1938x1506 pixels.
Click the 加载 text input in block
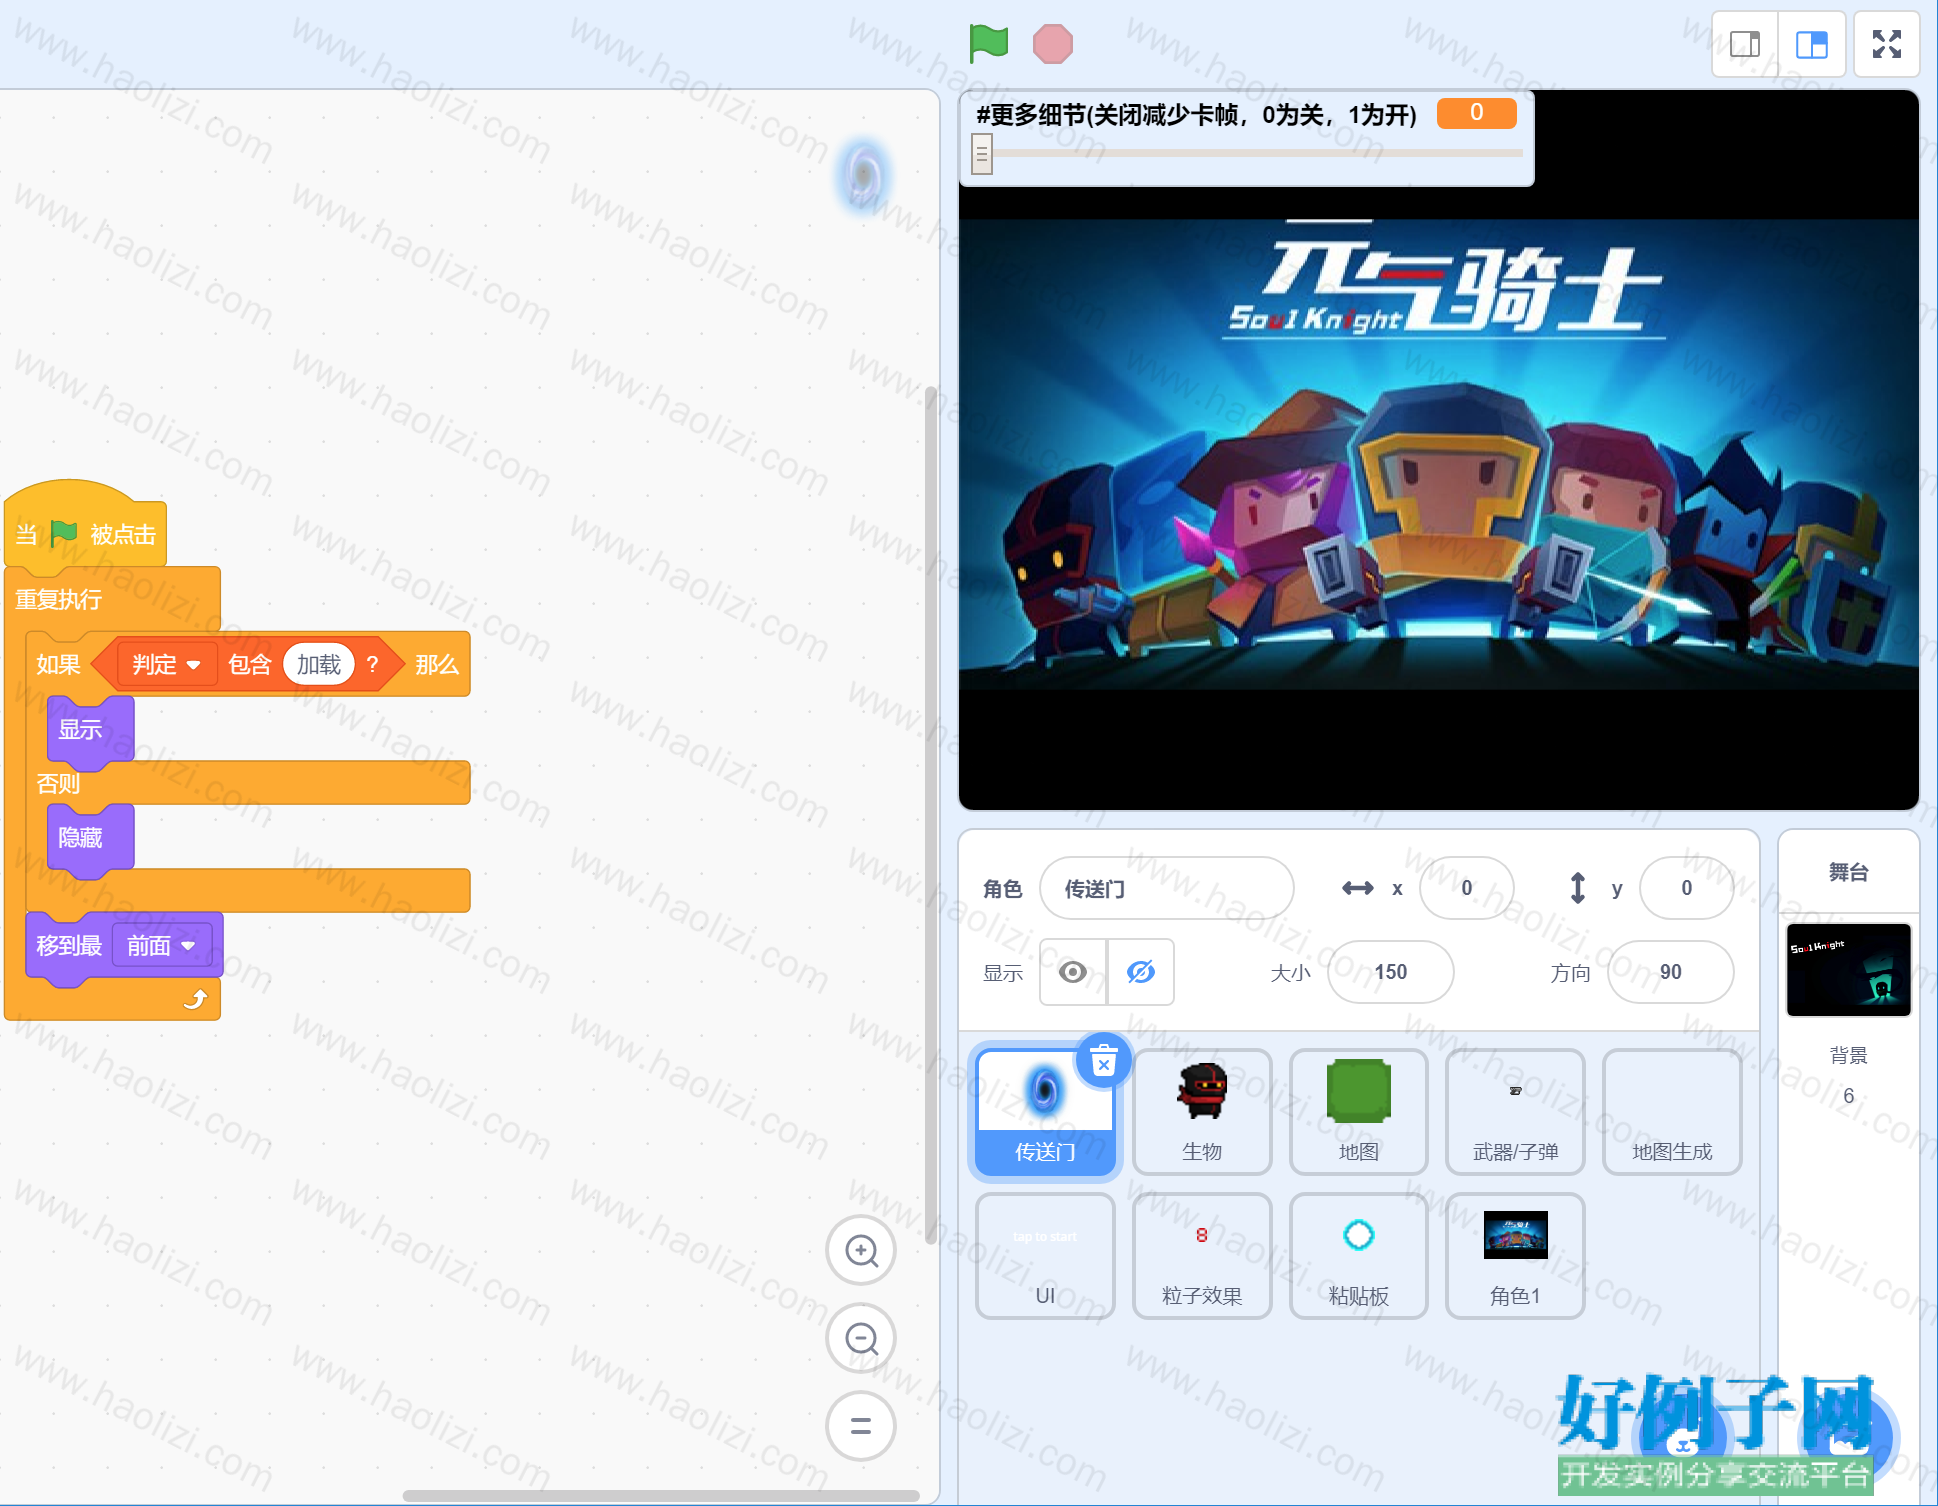319,665
